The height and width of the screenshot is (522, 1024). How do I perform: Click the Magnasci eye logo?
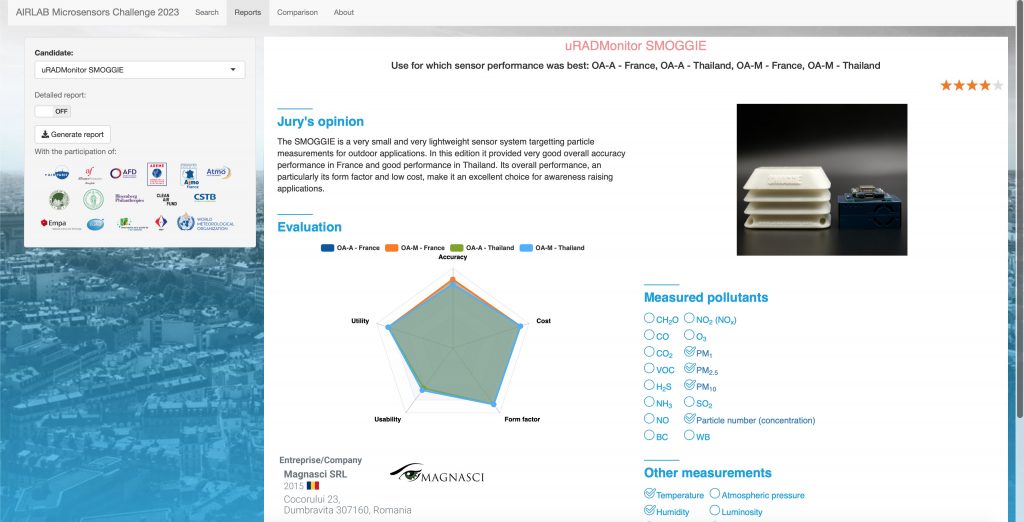437,472
